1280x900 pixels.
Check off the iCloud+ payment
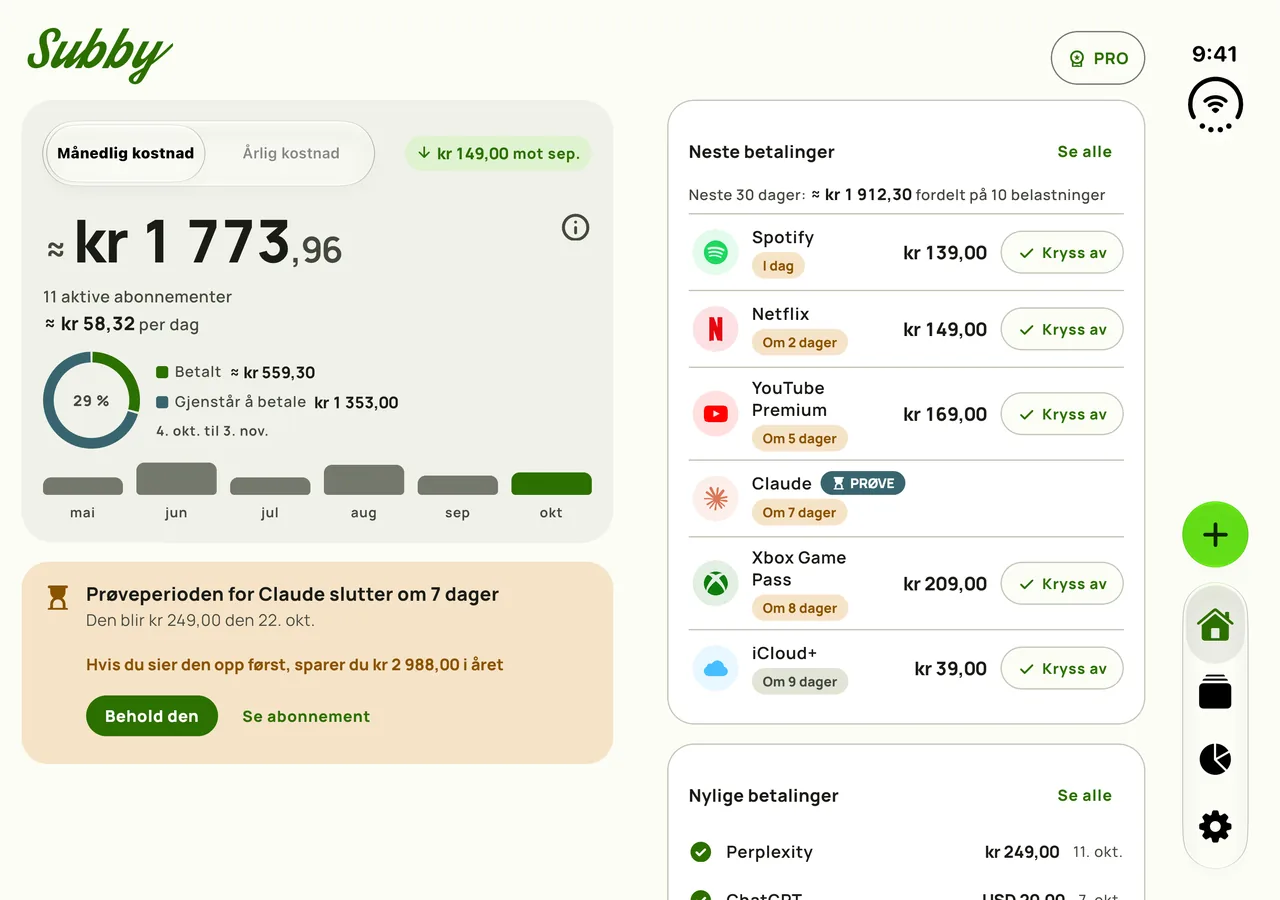point(1062,669)
